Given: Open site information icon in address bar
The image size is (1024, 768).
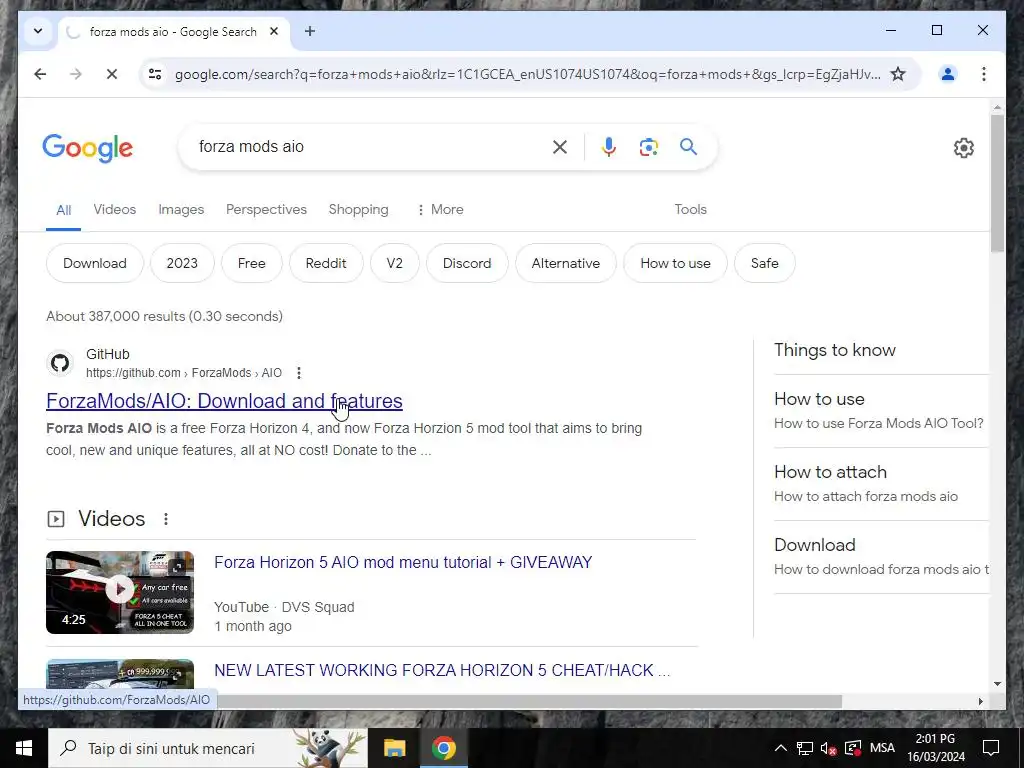Looking at the screenshot, I should (155, 74).
